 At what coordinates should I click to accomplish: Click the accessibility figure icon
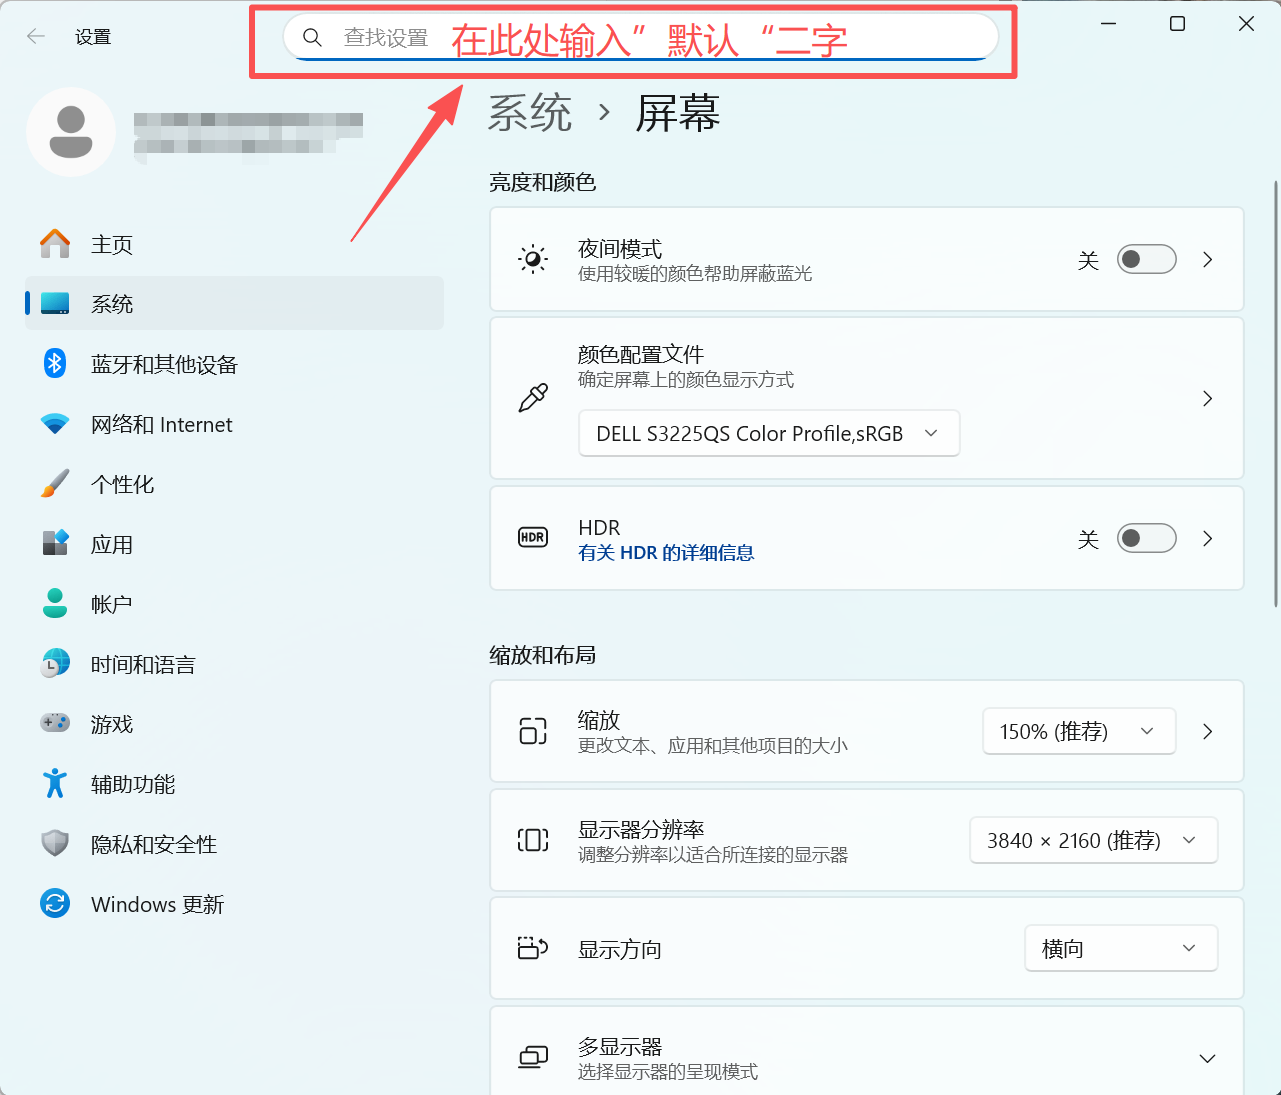55,784
